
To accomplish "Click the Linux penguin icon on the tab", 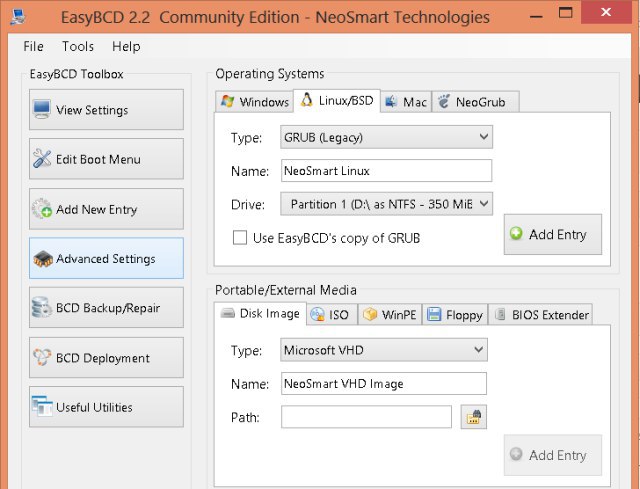I will click(307, 100).
